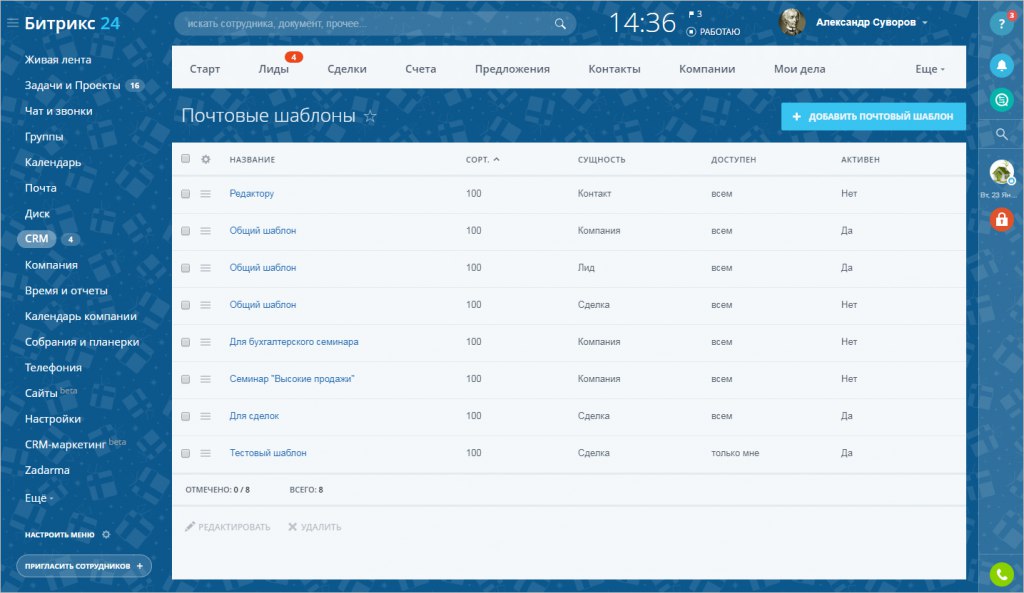Image resolution: width=1024 pixels, height=593 pixels.
Task: Open row actions menu for Общий шаблон Лид row
Action: pyautogui.click(x=205, y=268)
